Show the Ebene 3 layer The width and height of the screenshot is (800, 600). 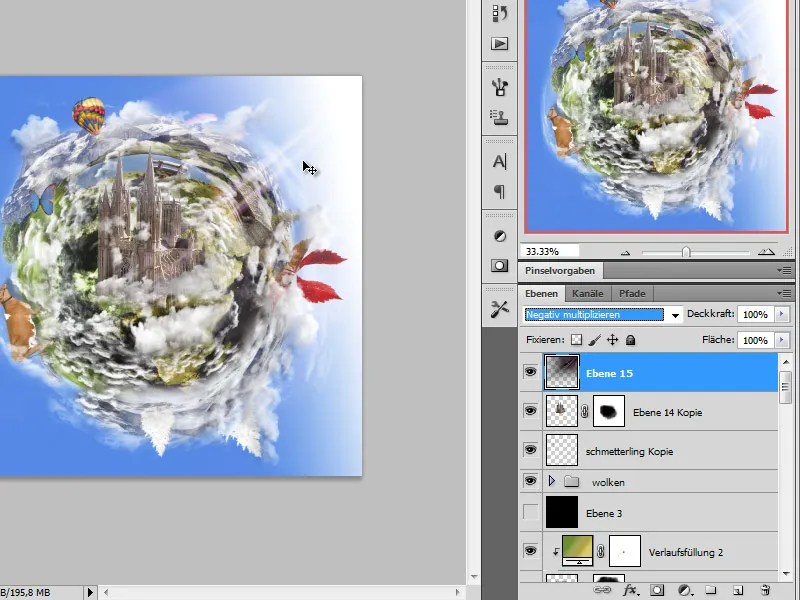(531, 512)
